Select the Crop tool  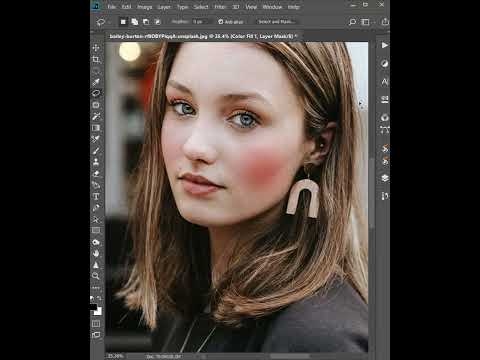(x=96, y=59)
